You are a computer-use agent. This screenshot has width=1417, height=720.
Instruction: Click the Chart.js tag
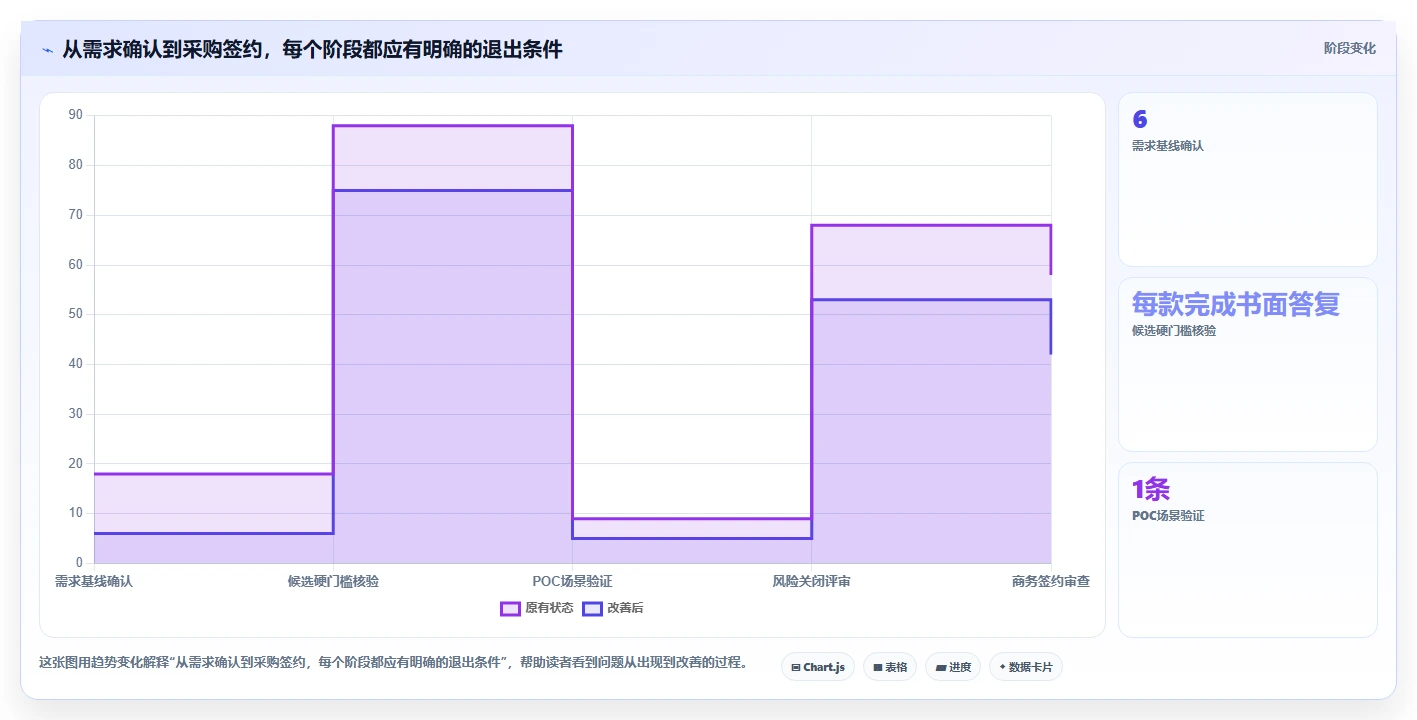[817, 667]
